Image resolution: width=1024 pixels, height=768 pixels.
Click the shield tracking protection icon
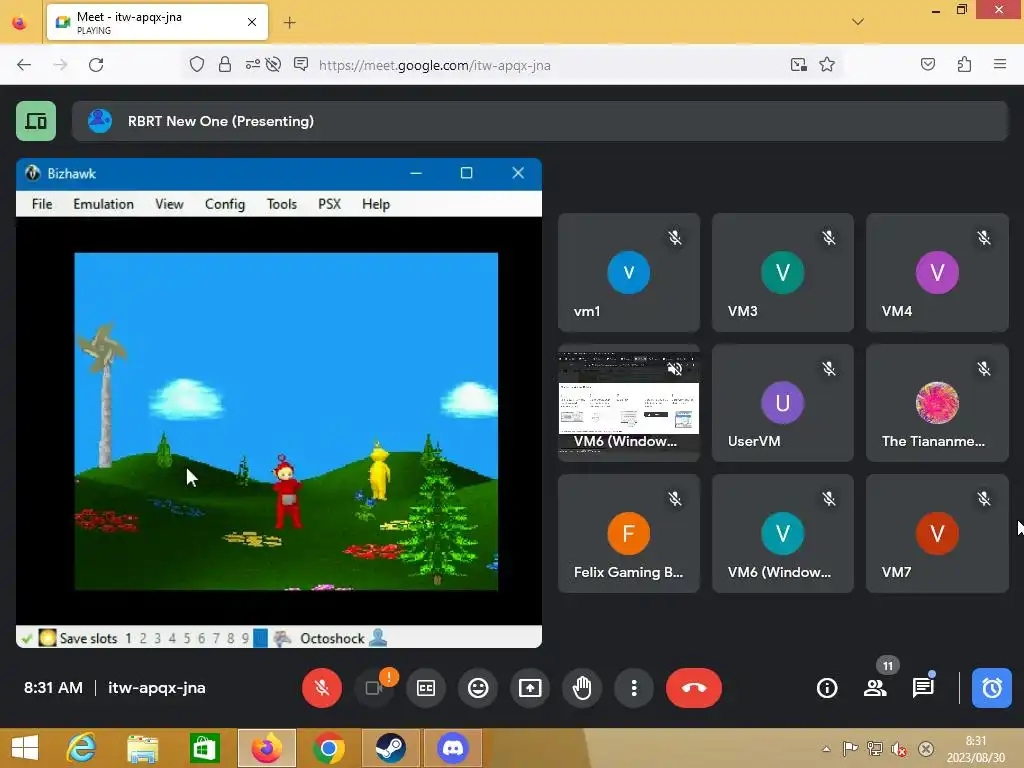coord(197,65)
